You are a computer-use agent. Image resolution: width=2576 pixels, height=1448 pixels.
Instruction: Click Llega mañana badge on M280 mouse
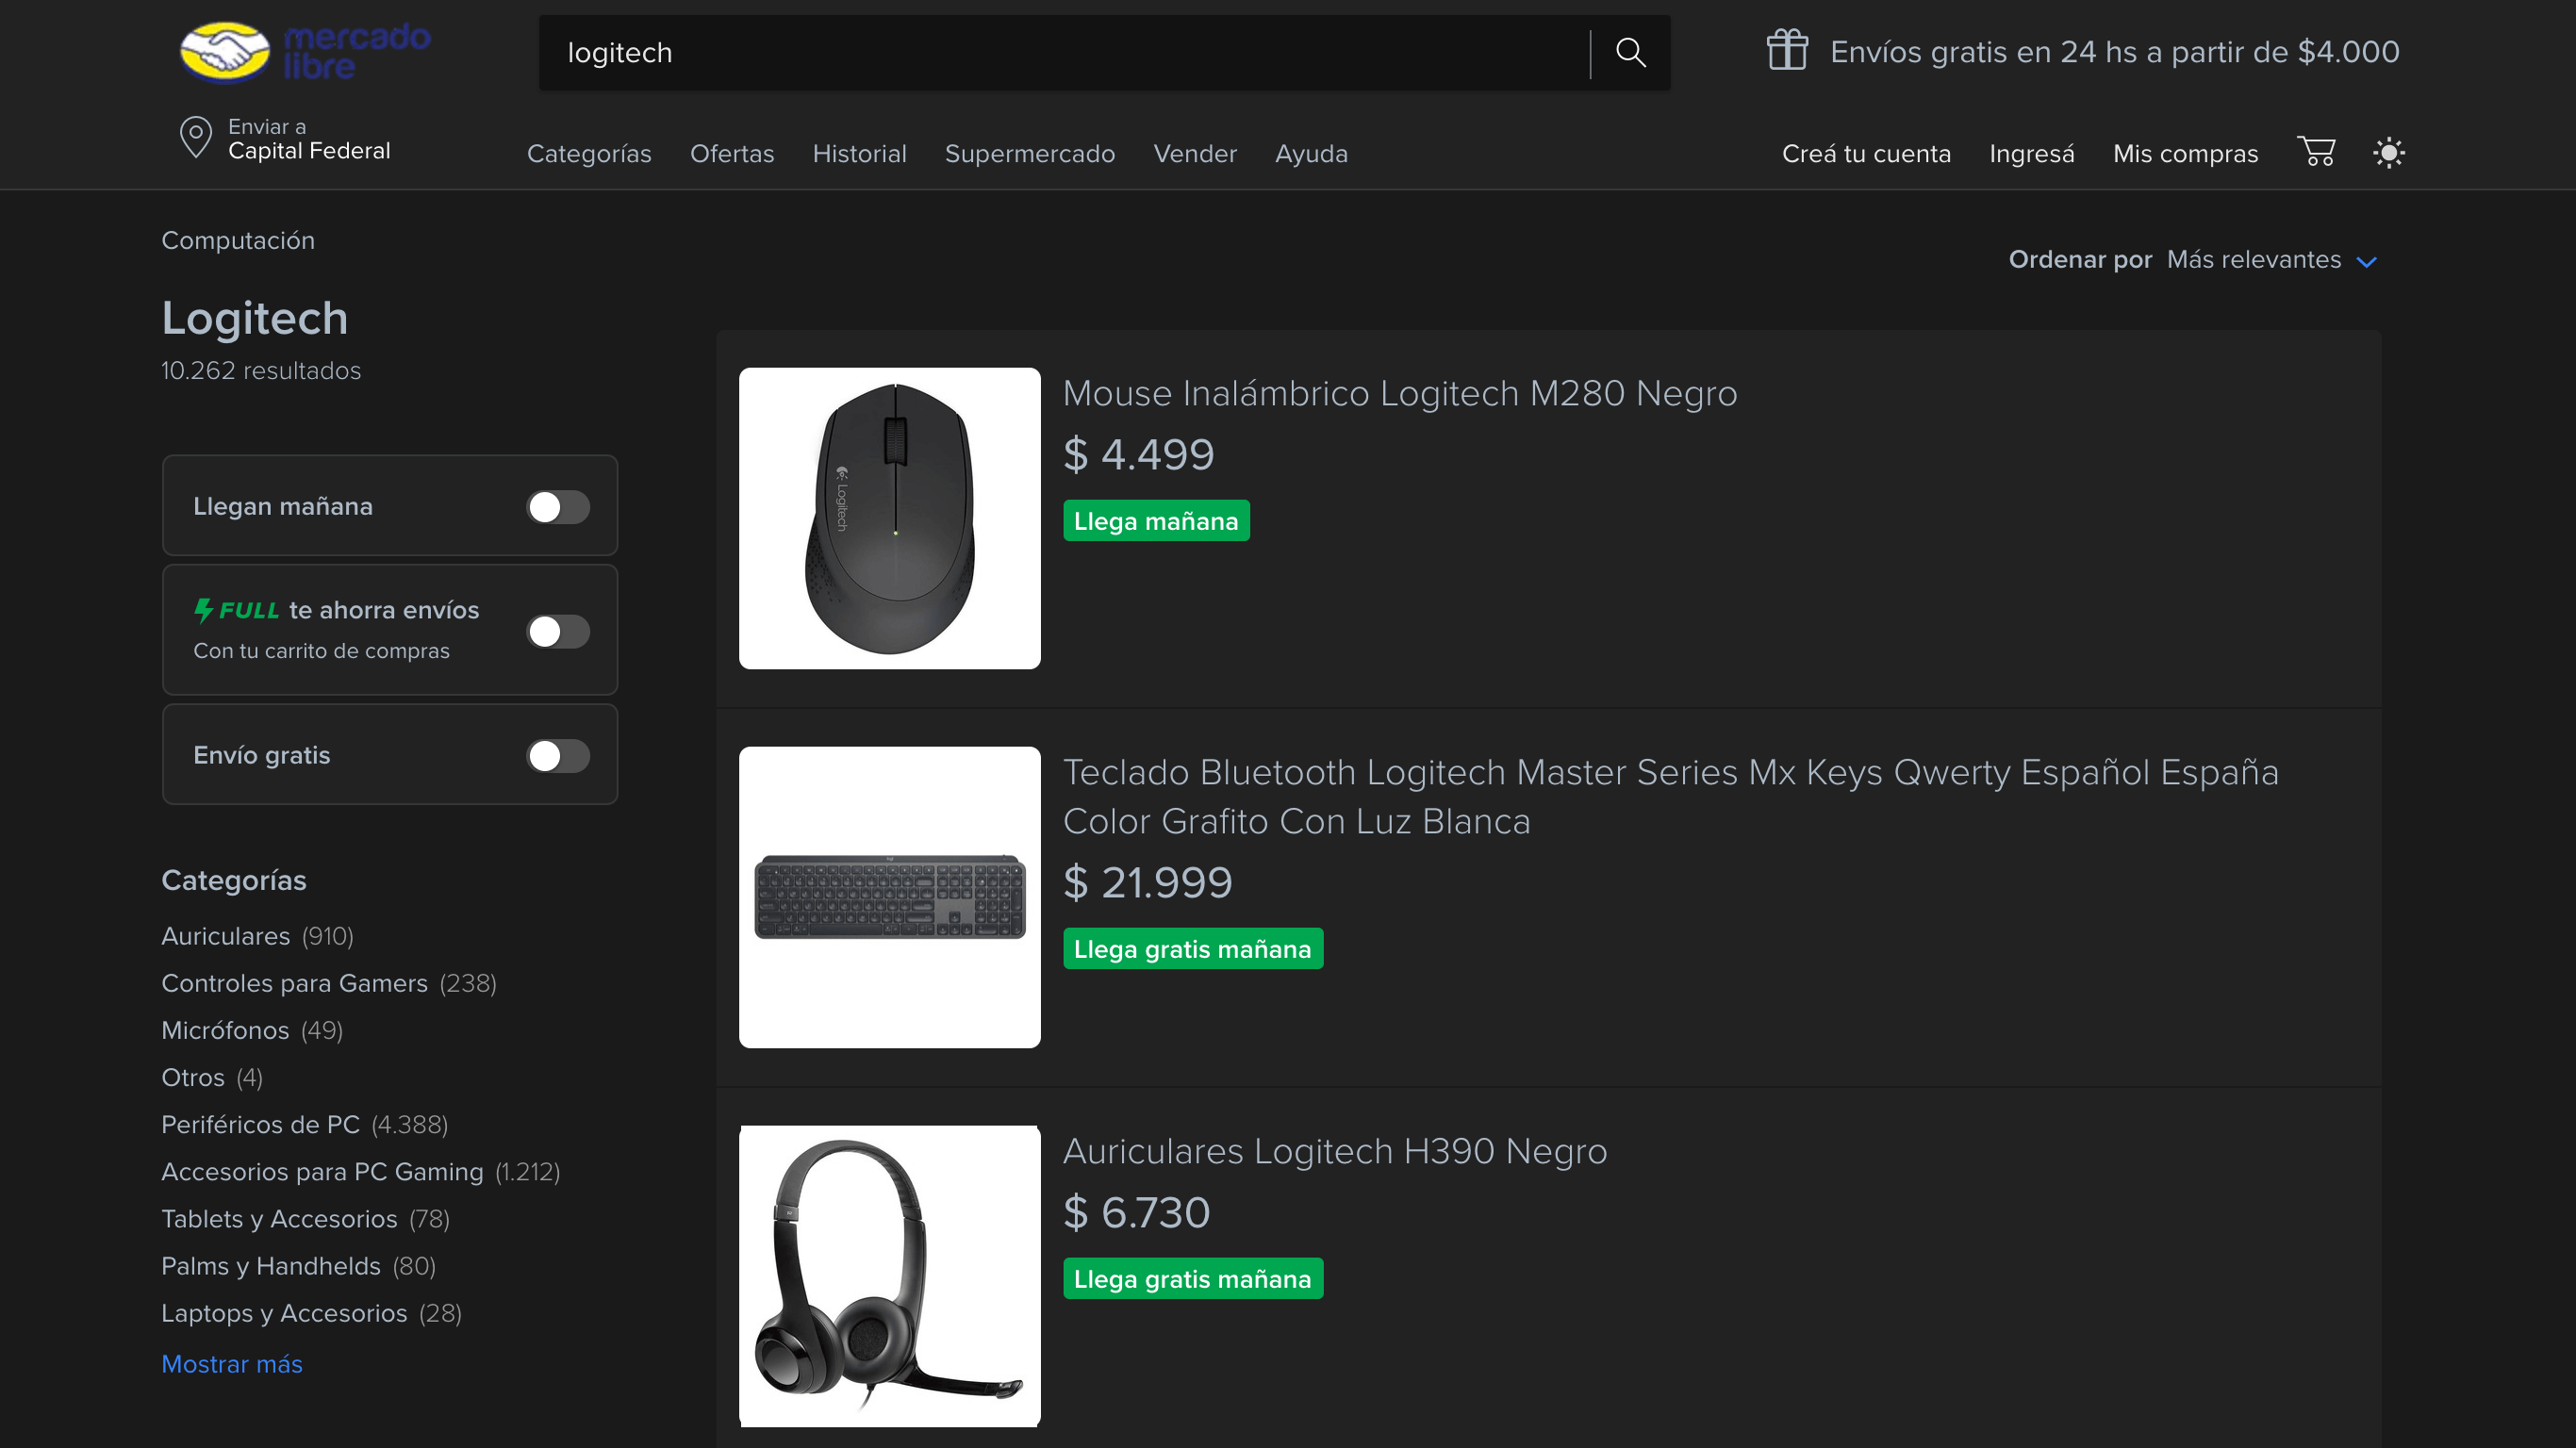click(x=1156, y=521)
